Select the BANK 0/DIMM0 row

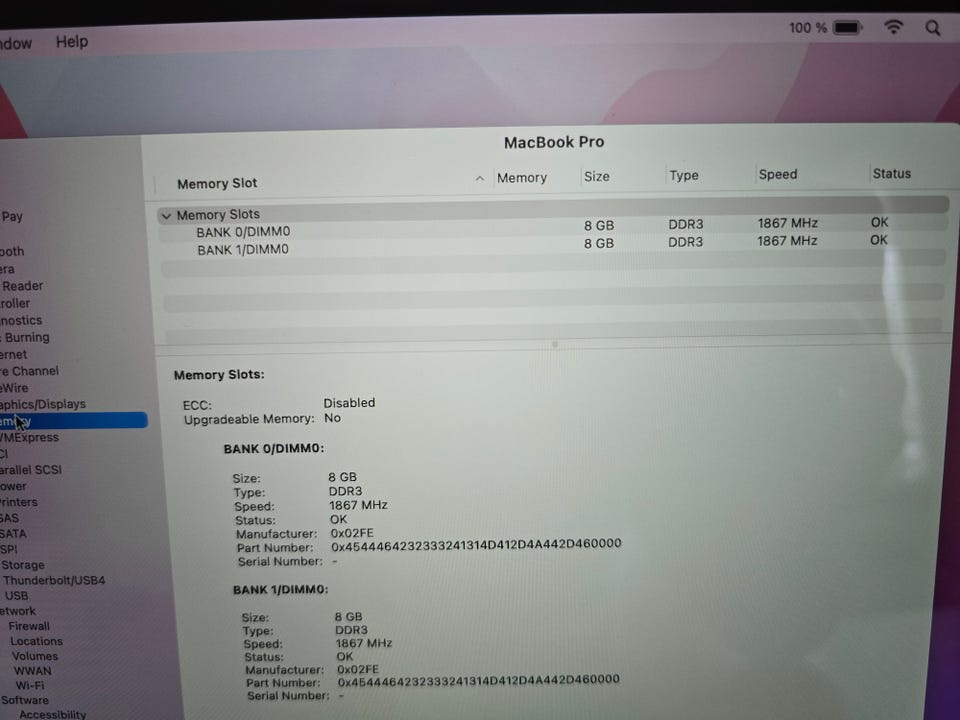(x=551, y=229)
